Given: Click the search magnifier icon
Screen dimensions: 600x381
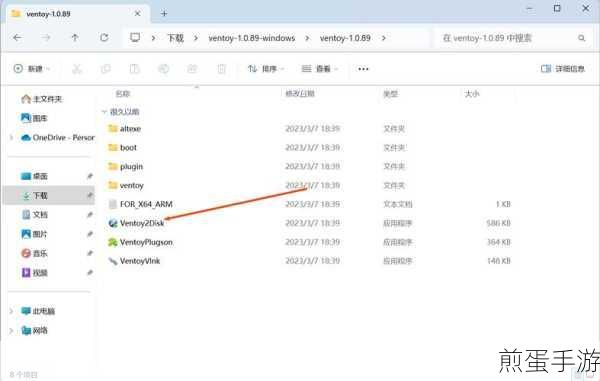Looking at the screenshot, I should click(582, 38).
